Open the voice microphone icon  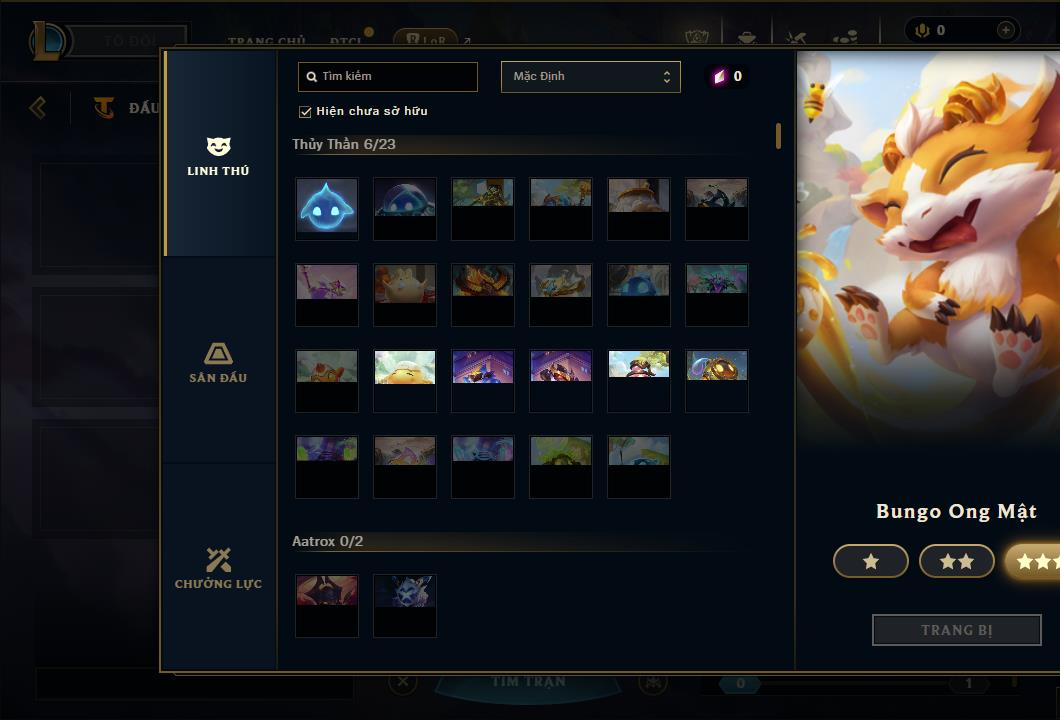922,30
